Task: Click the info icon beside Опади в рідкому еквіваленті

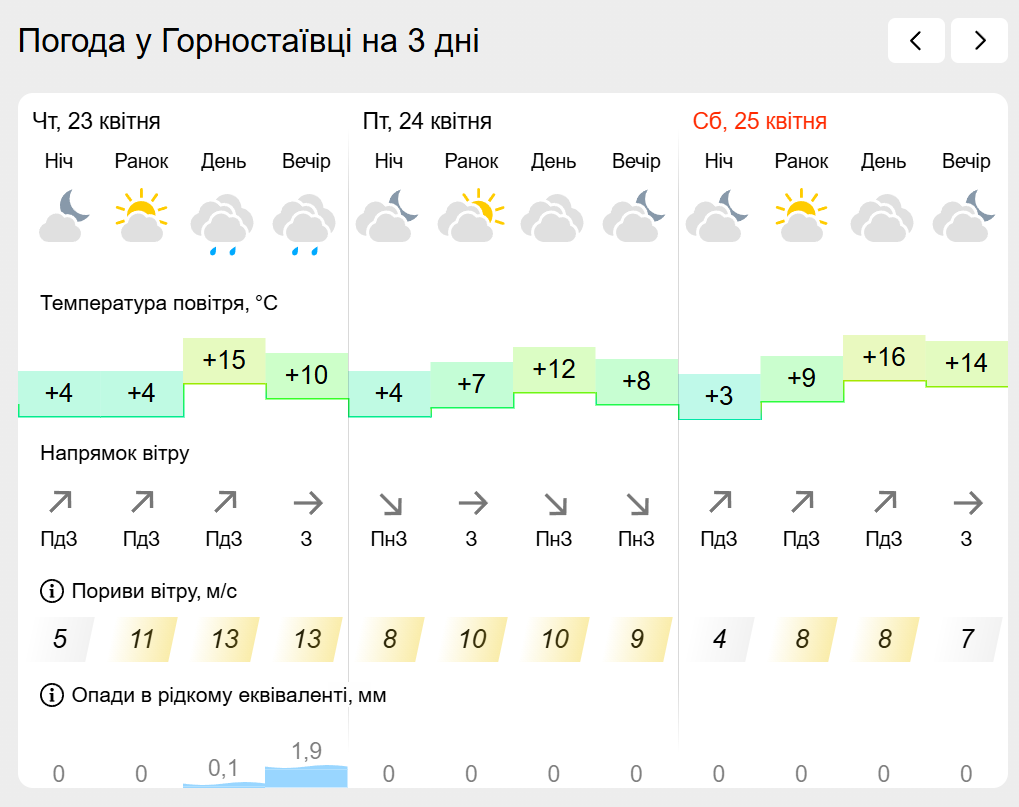Action: (51, 695)
